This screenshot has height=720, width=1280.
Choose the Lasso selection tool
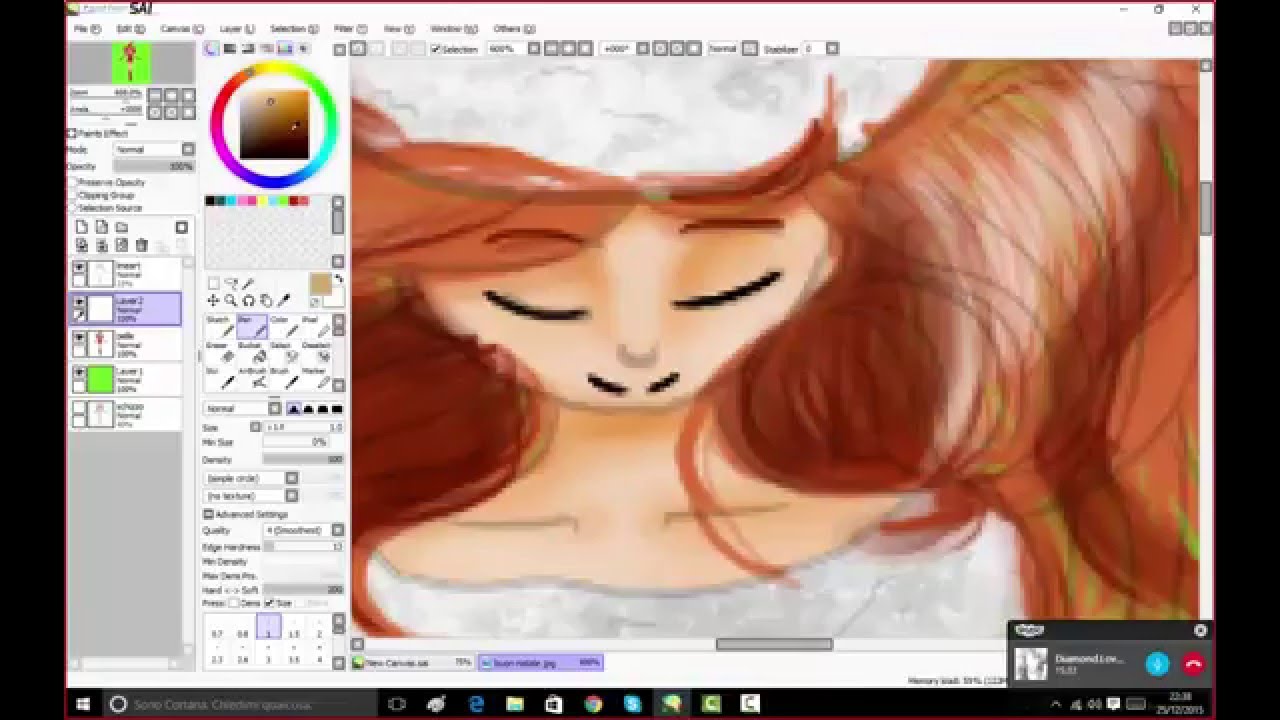[231, 283]
